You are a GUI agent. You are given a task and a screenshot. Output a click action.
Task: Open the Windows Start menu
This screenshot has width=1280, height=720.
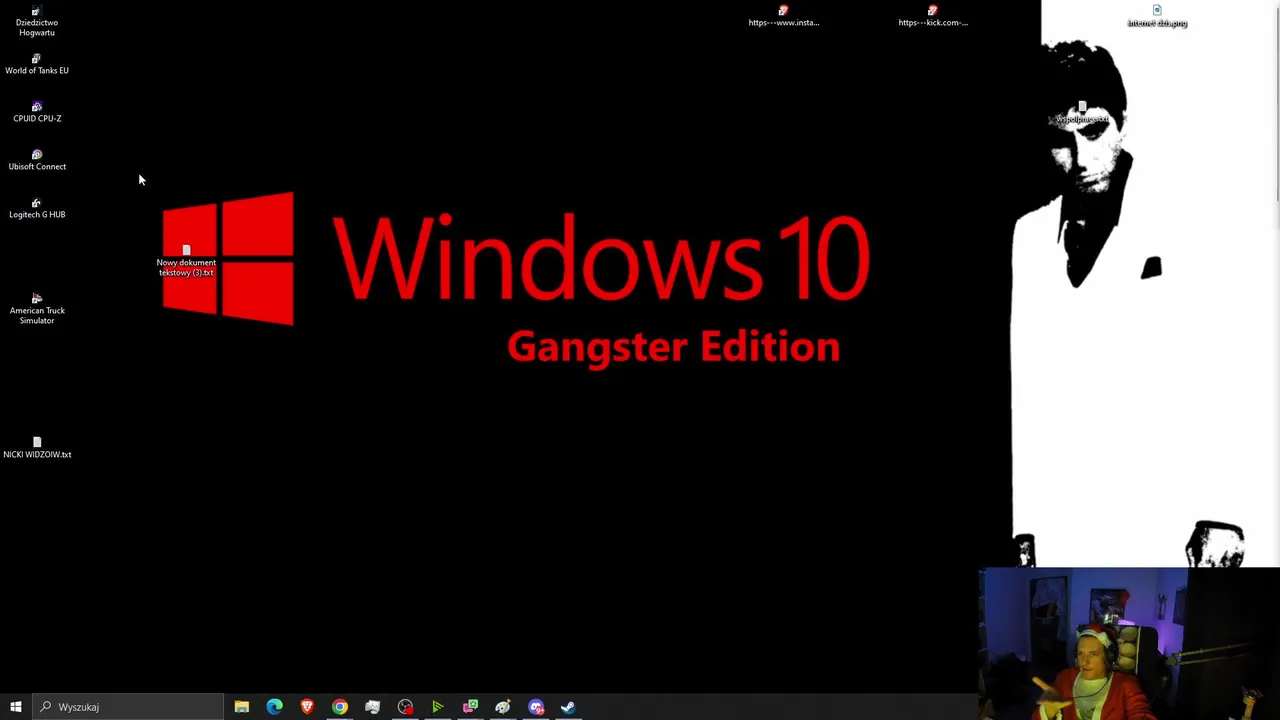pyautogui.click(x=16, y=707)
